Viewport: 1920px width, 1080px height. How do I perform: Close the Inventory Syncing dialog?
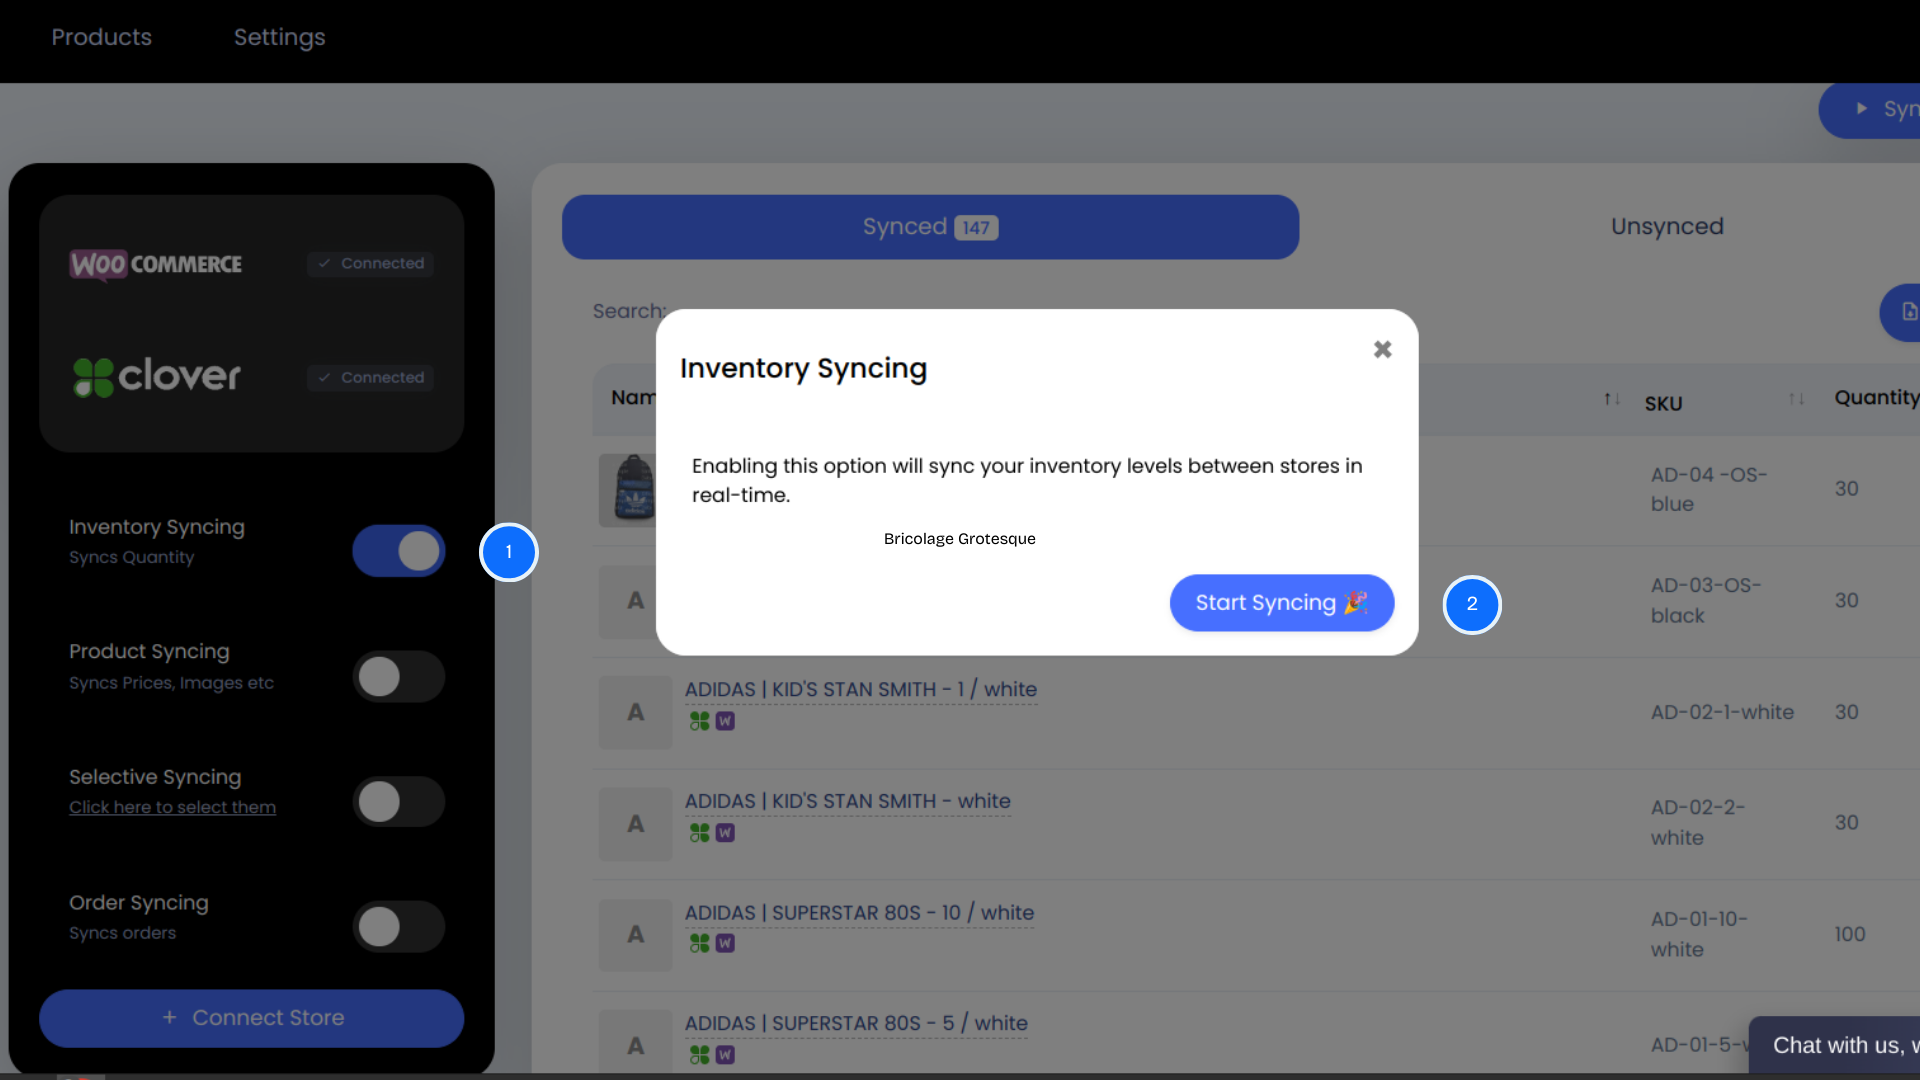pyautogui.click(x=1381, y=349)
